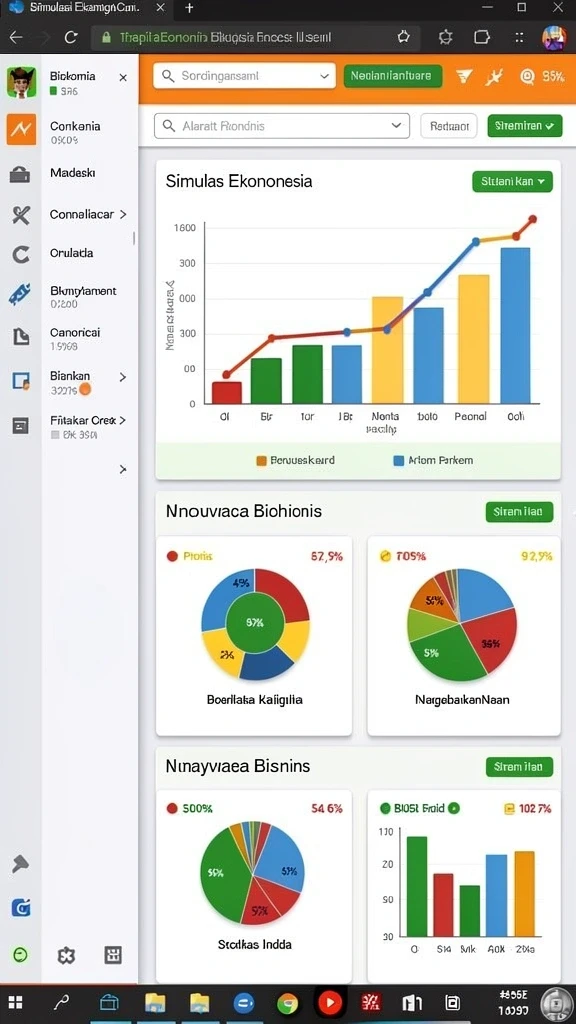Viewport: 576px width, 1024px height.
Task: Toggle the blue Arlom Parkem legend swatch
Action: 398,460
